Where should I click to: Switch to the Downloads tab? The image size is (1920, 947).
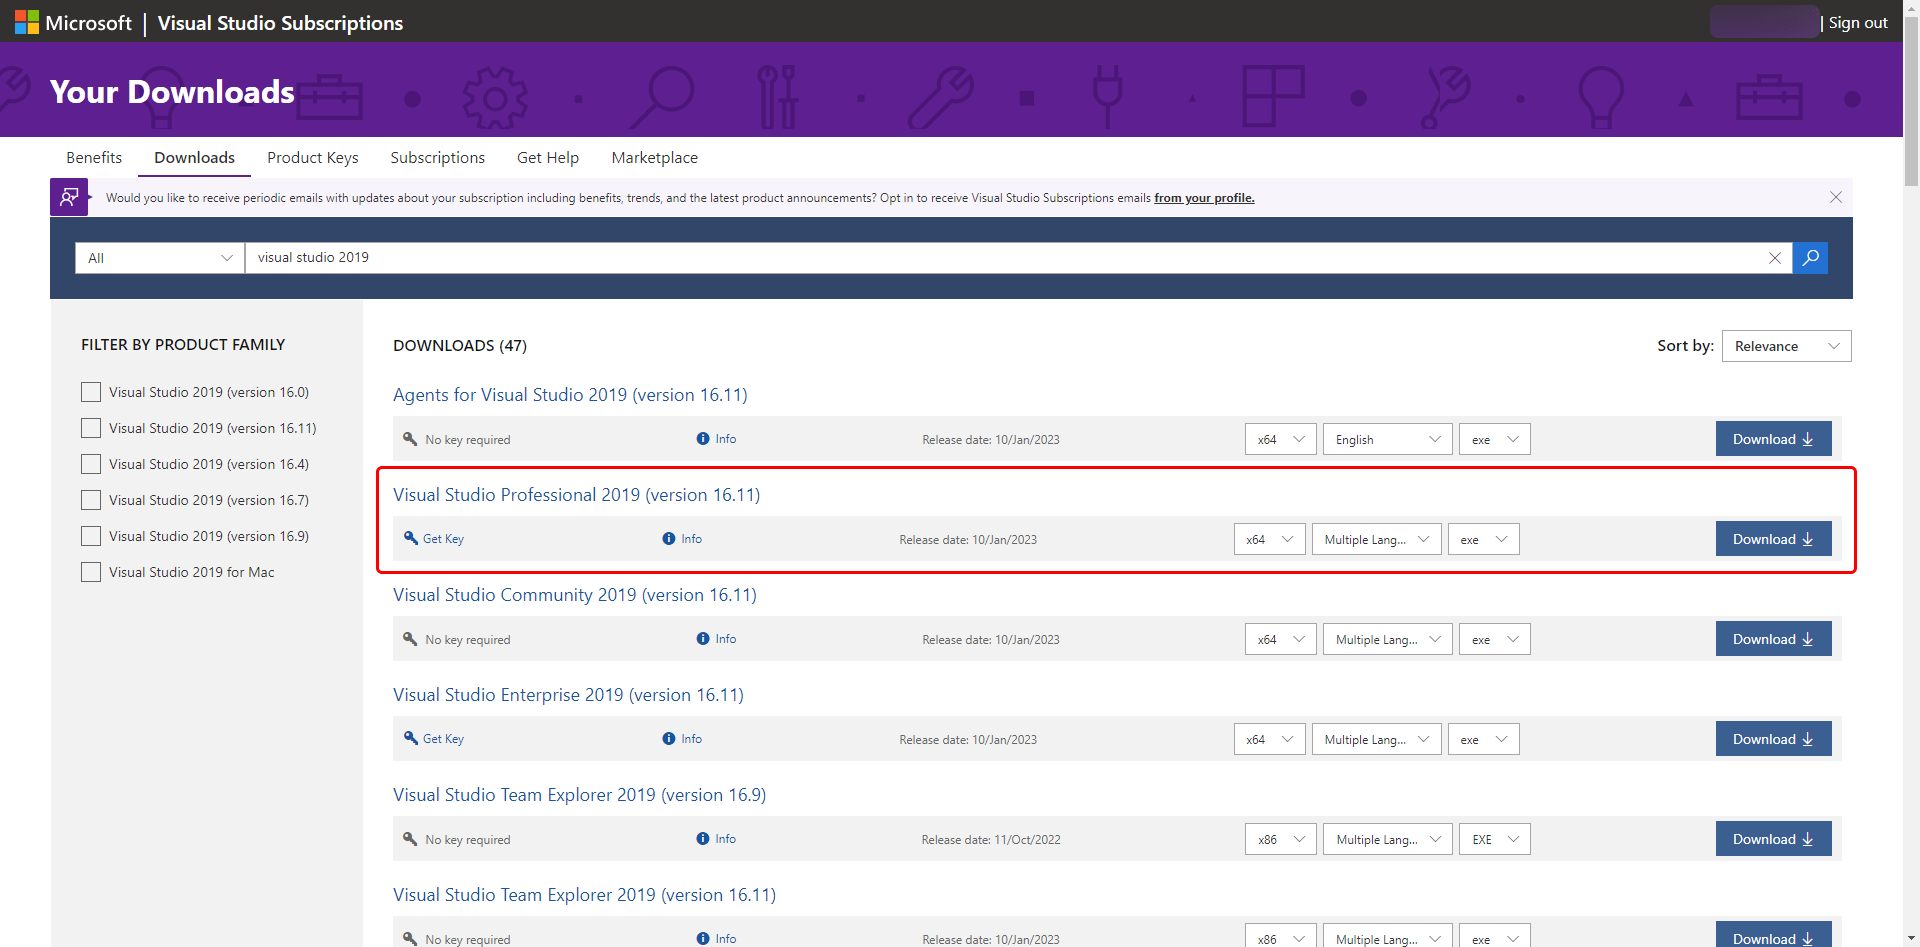pyautogui.click(x=194, y=158)
